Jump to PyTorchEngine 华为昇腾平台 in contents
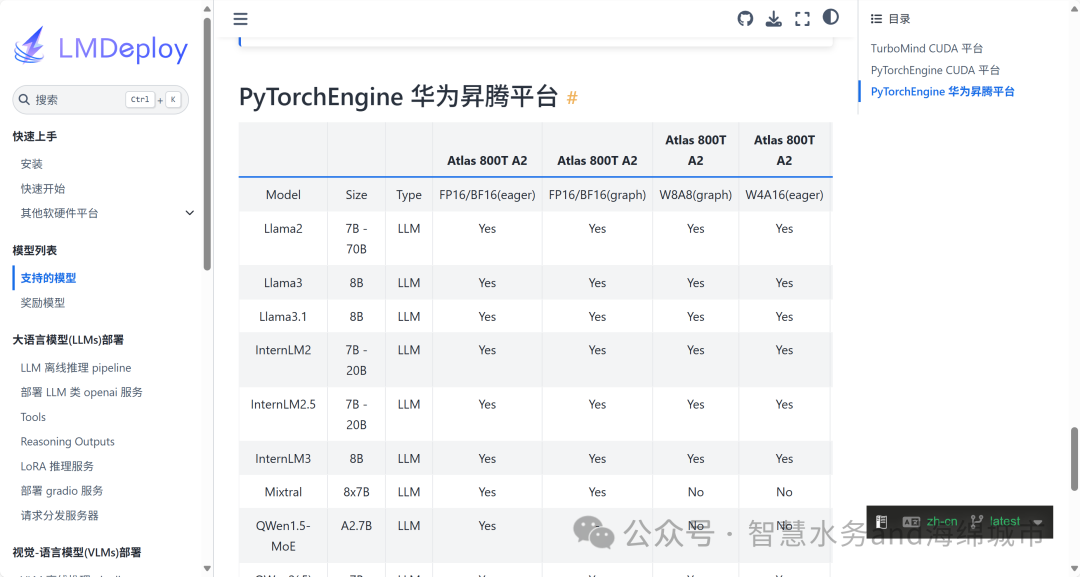The width and height of the screenshot is (1080, 577). click(x=942, y=92)
